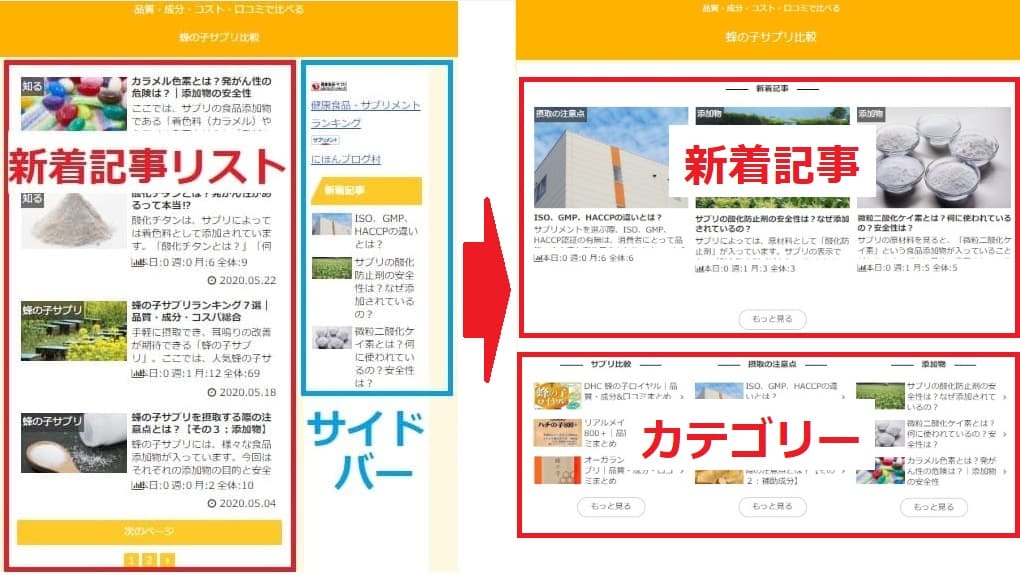The image size is (1020, 575).
Task: Open 蜂の子サプリ比較 site title in sidebar layout
Action: click(x=219, y=37)
